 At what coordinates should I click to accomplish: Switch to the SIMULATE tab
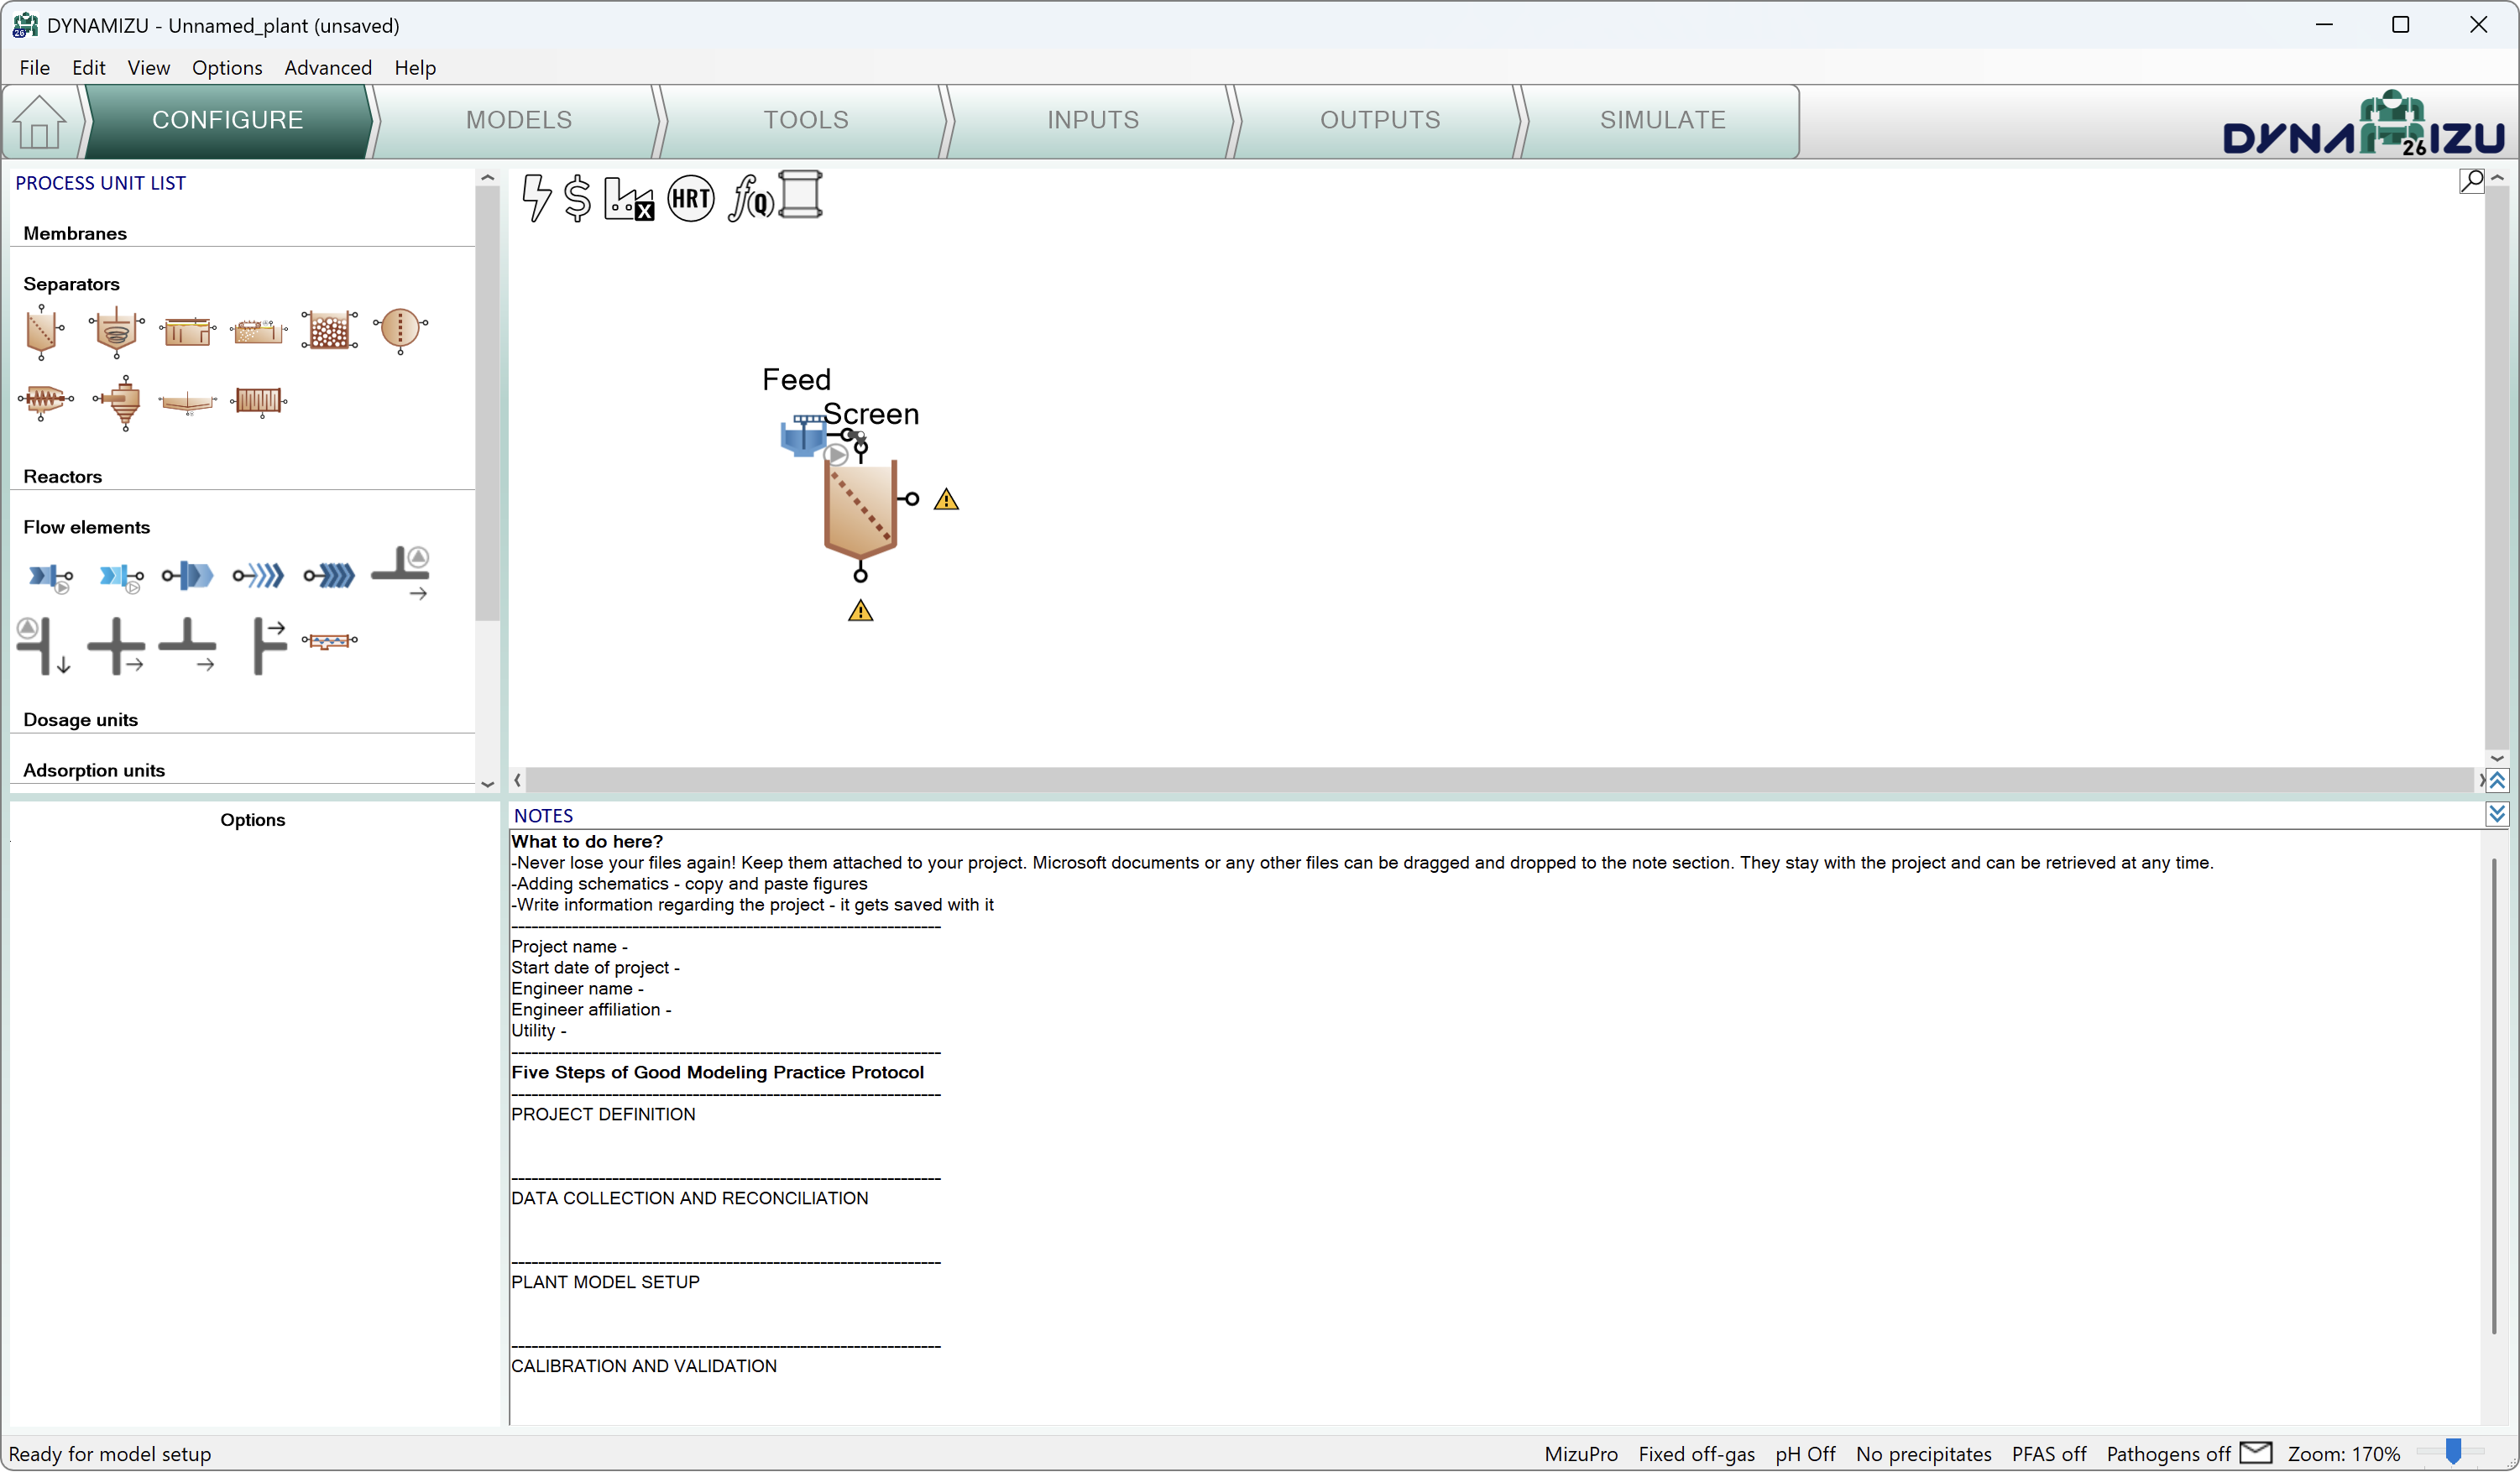coord(1661,120)
